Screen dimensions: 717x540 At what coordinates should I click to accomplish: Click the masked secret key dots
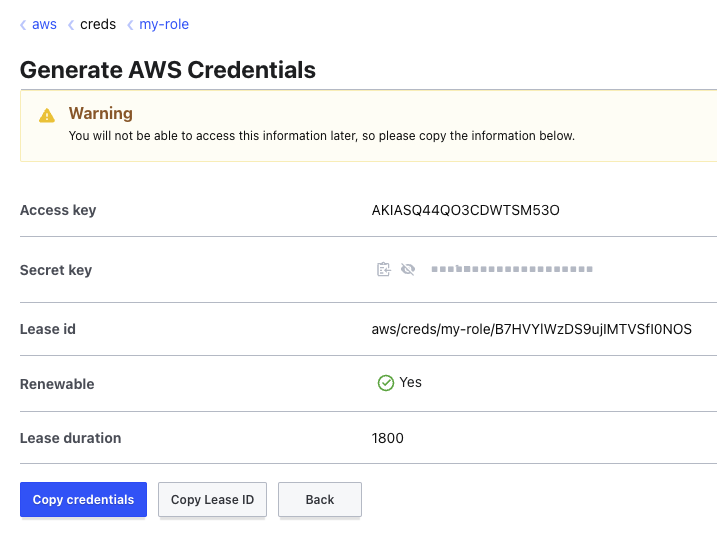pos(512,270)
